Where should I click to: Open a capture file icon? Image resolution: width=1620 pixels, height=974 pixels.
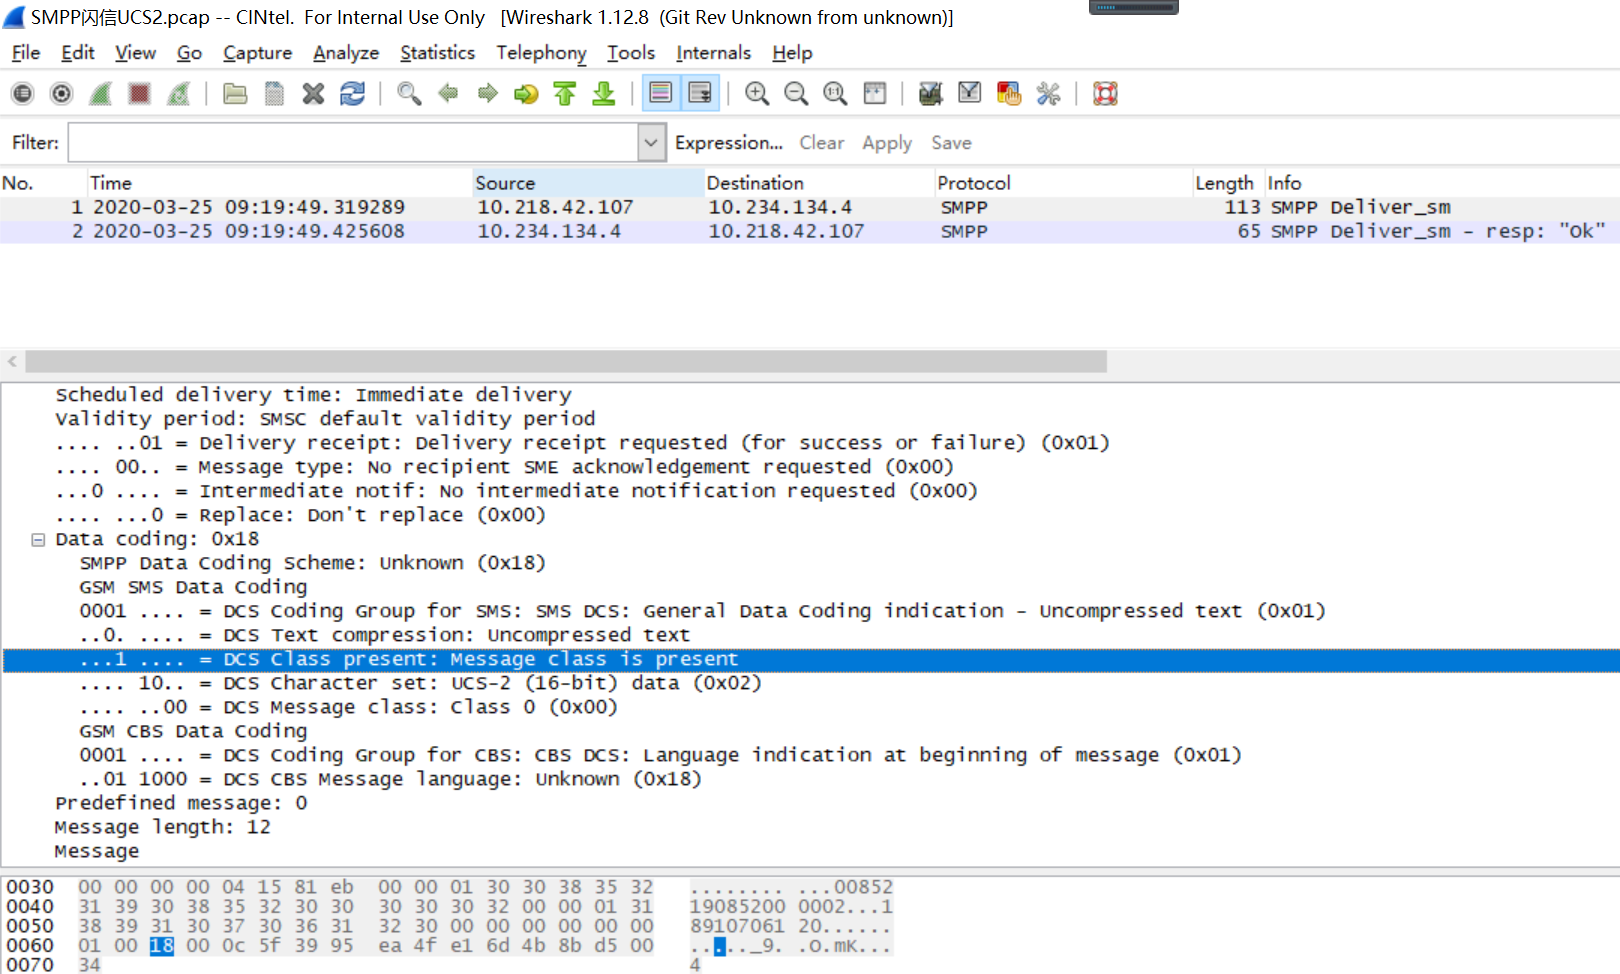tap(235, 94)
